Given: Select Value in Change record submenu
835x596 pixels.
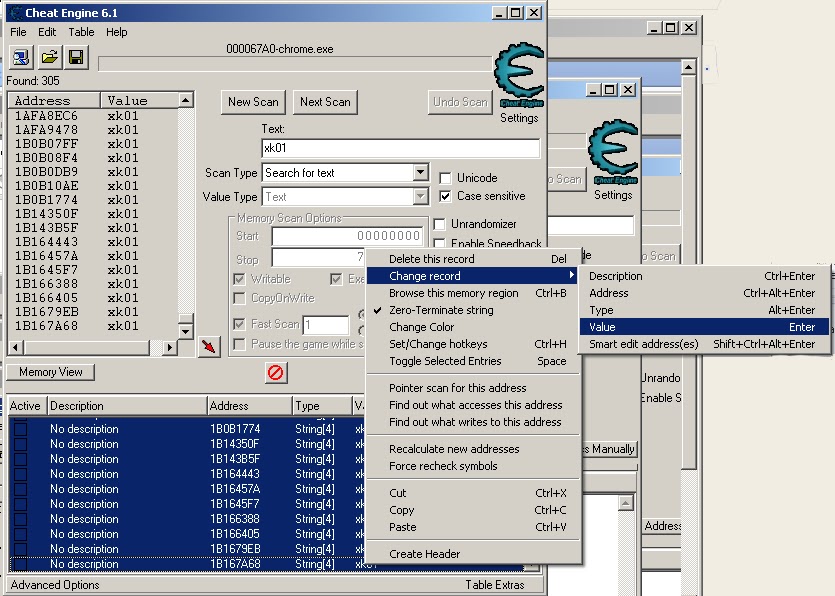Looking at the screenshot, I should [705, 327].
